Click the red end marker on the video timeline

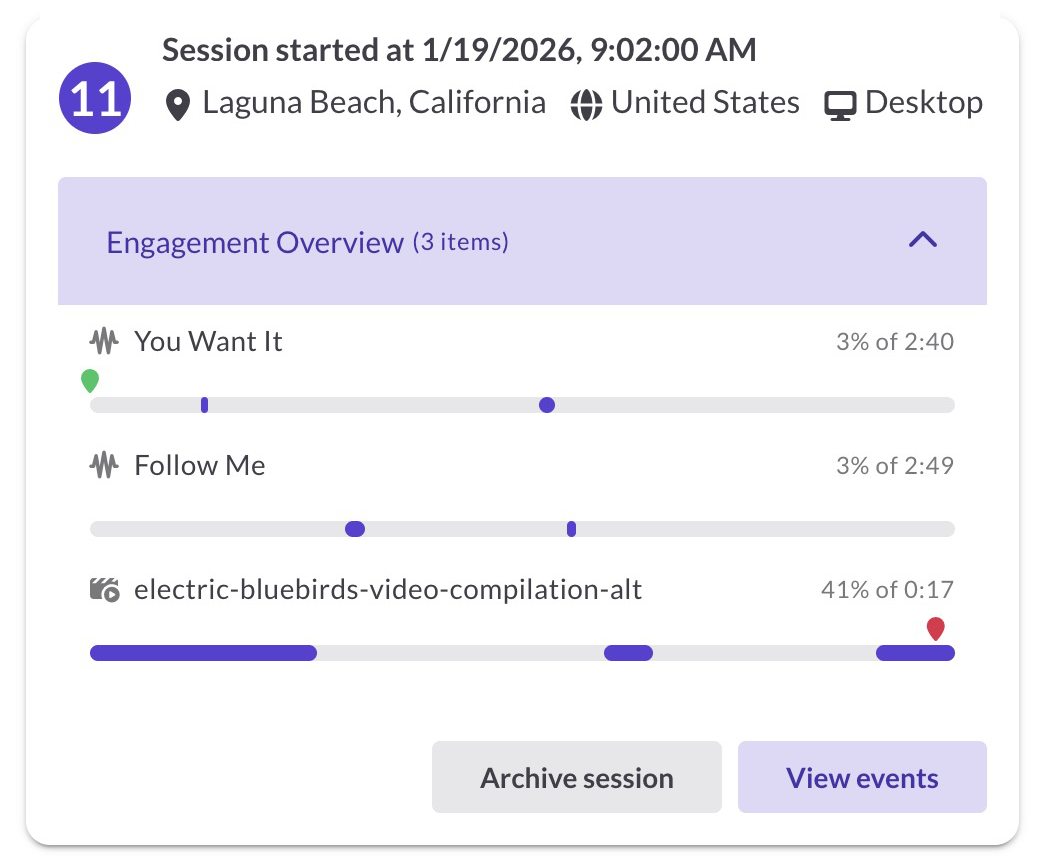pos(935,629)
